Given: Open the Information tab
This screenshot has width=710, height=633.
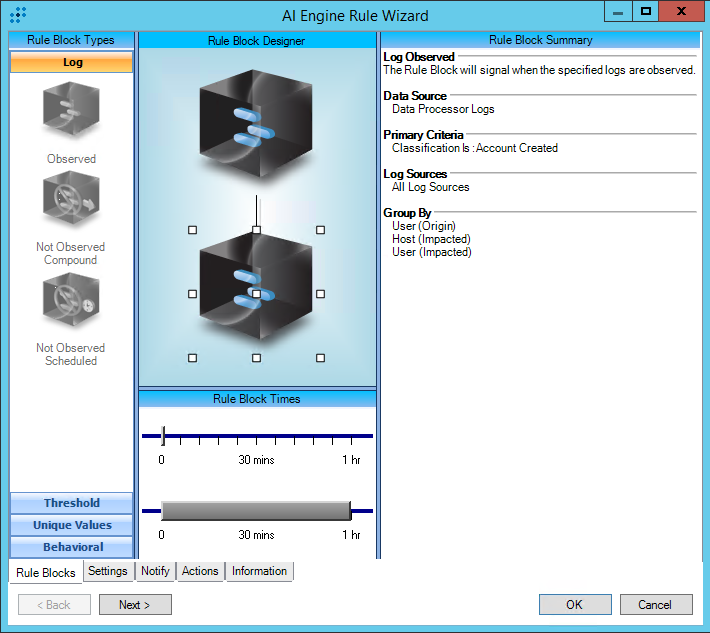Looking at the screenshot, I should [259, 571].
